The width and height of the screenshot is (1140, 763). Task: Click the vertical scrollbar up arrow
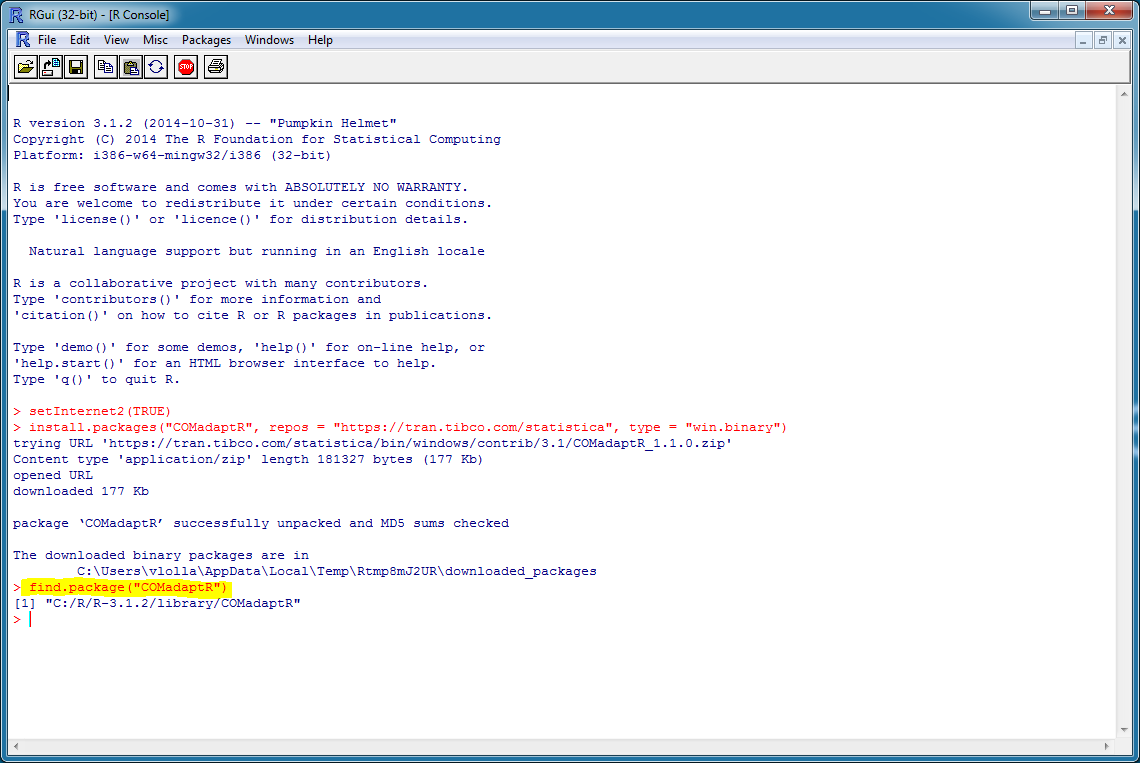(1124, 95)
